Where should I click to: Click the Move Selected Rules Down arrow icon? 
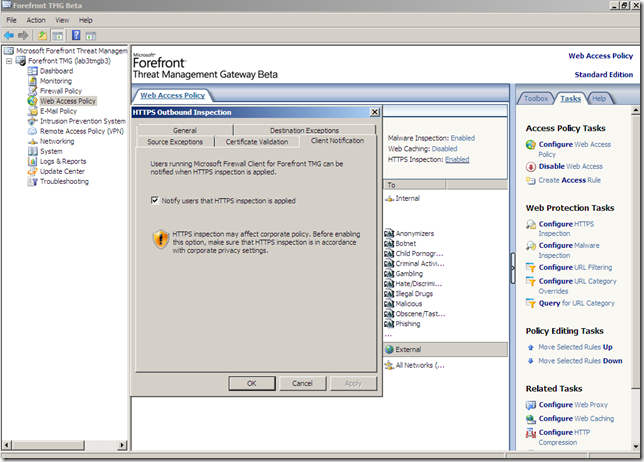[531, 361]
